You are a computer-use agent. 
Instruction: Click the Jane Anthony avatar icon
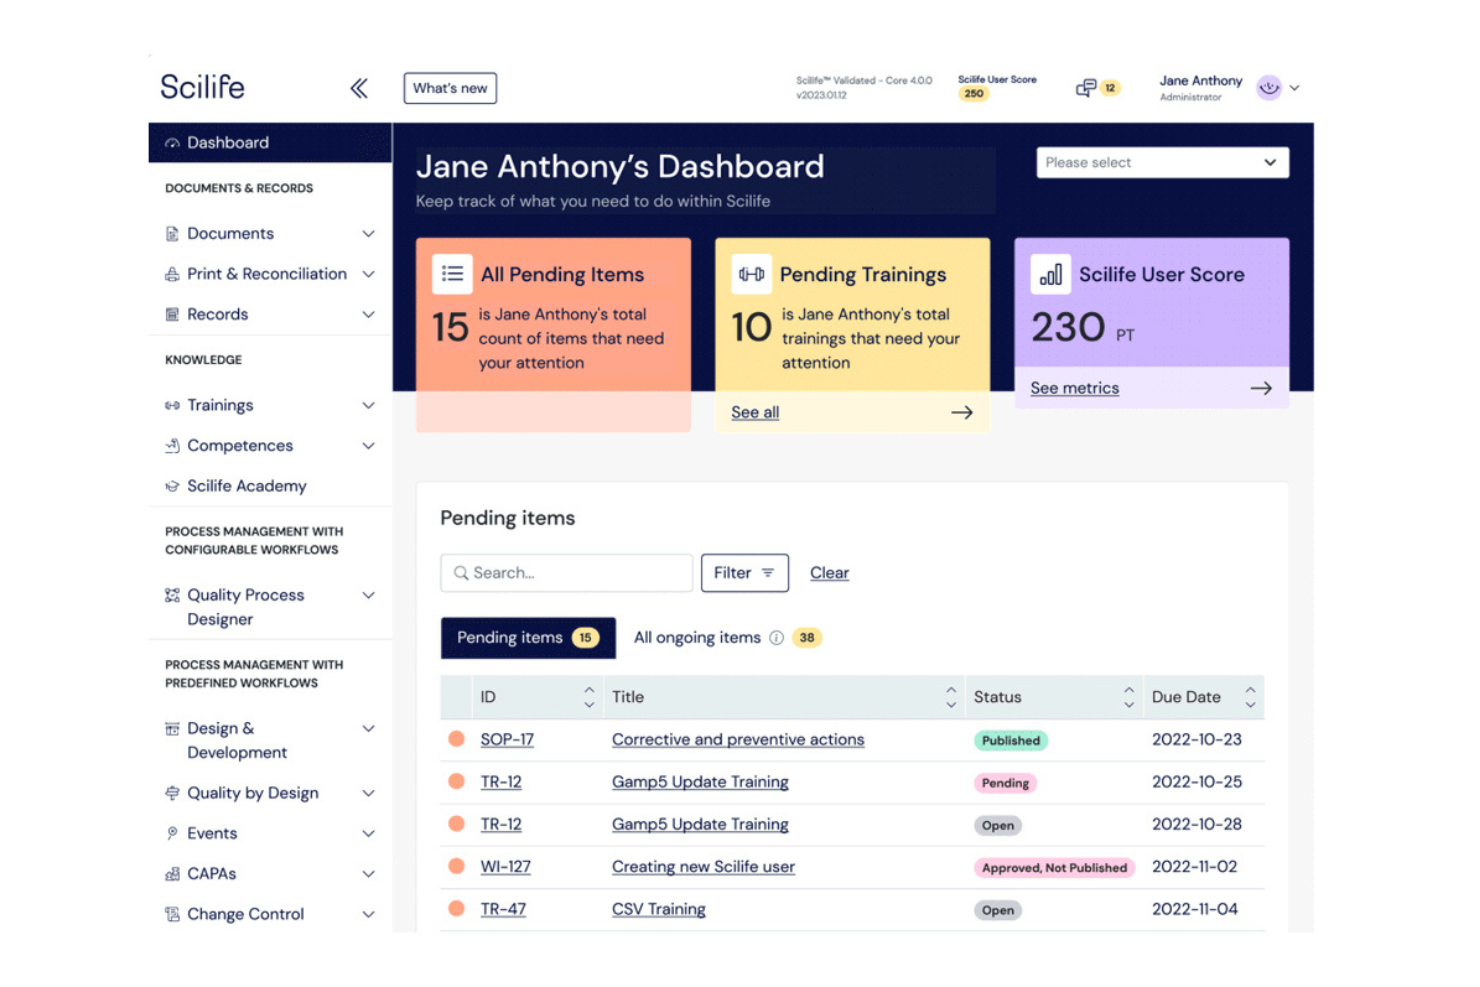1269,88
